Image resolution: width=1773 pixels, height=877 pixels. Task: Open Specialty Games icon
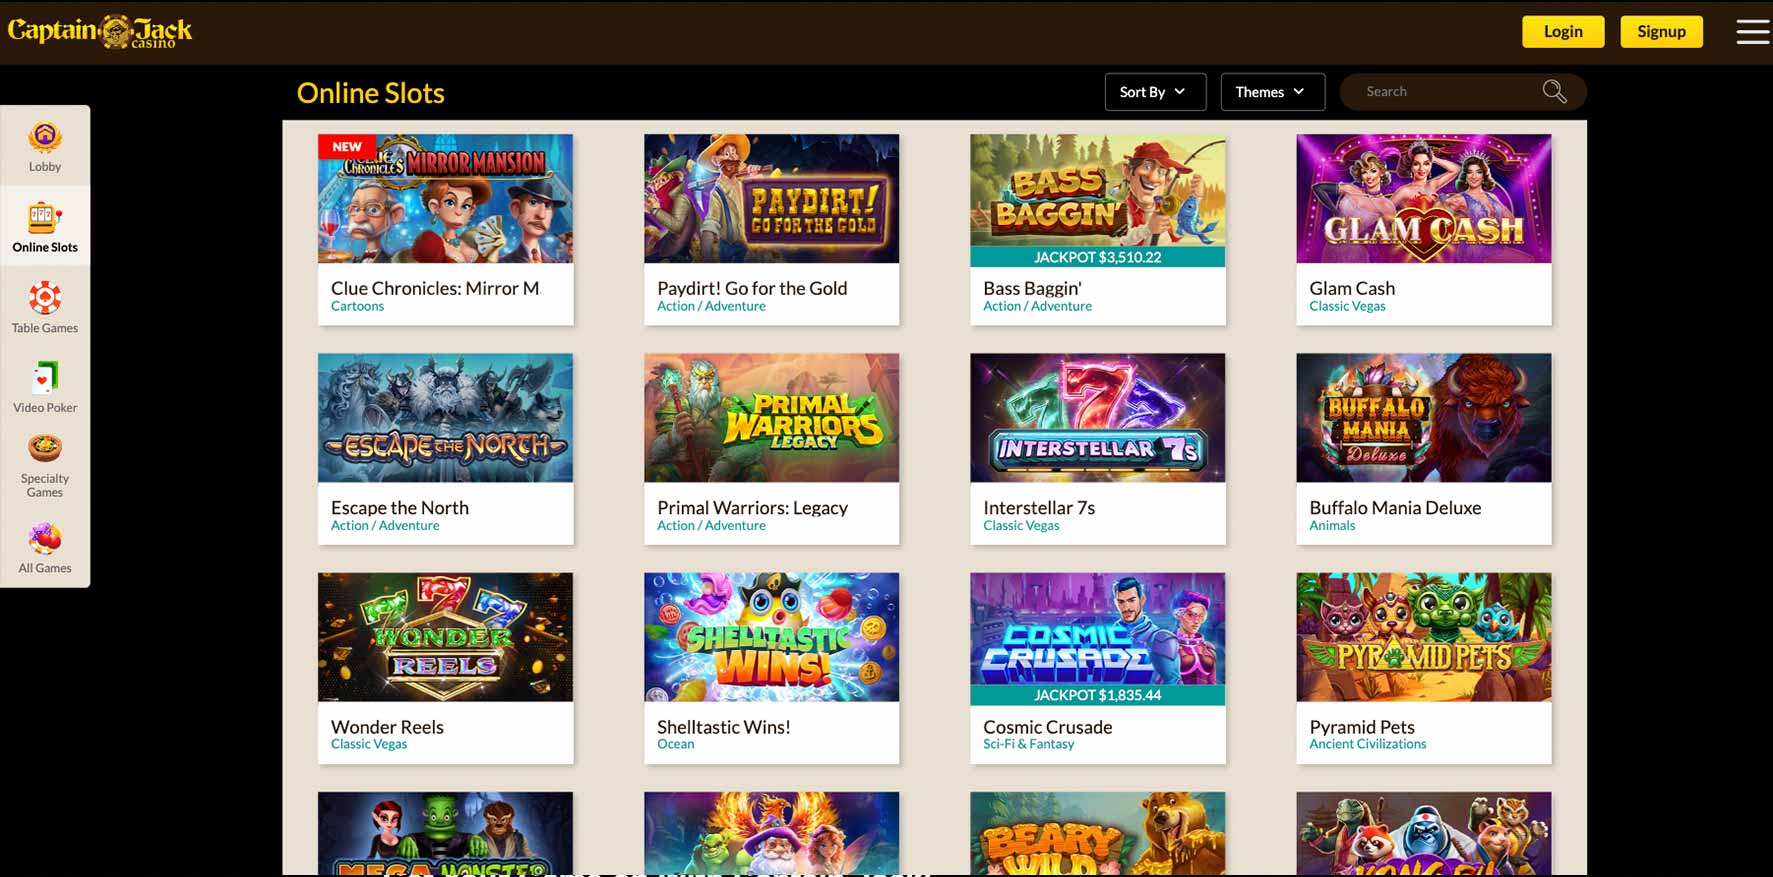coord(45,448)
